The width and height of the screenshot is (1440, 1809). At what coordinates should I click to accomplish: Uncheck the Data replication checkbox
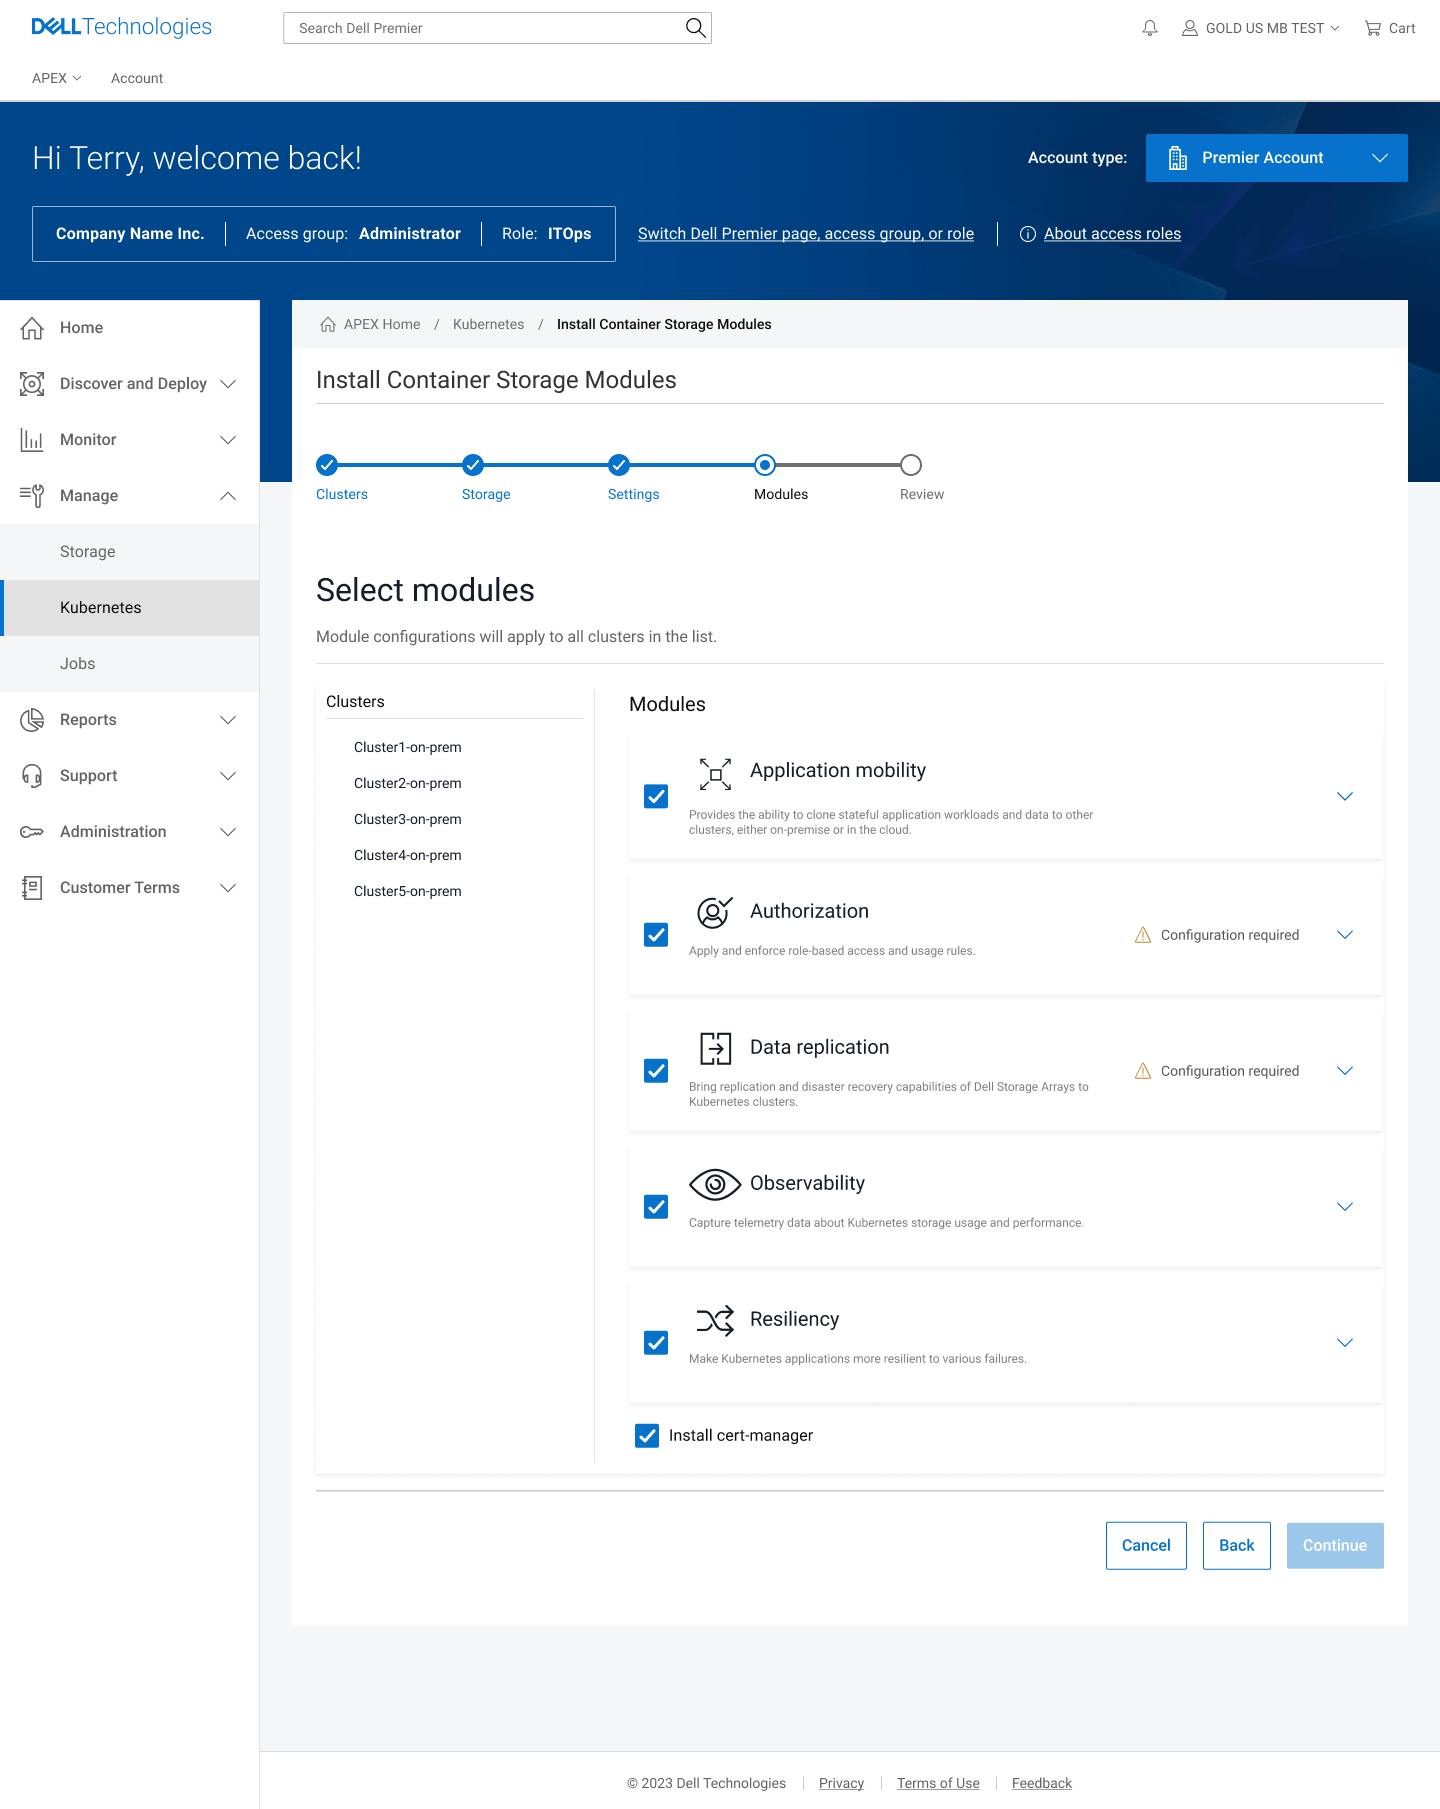click(x=656, y=1071)
